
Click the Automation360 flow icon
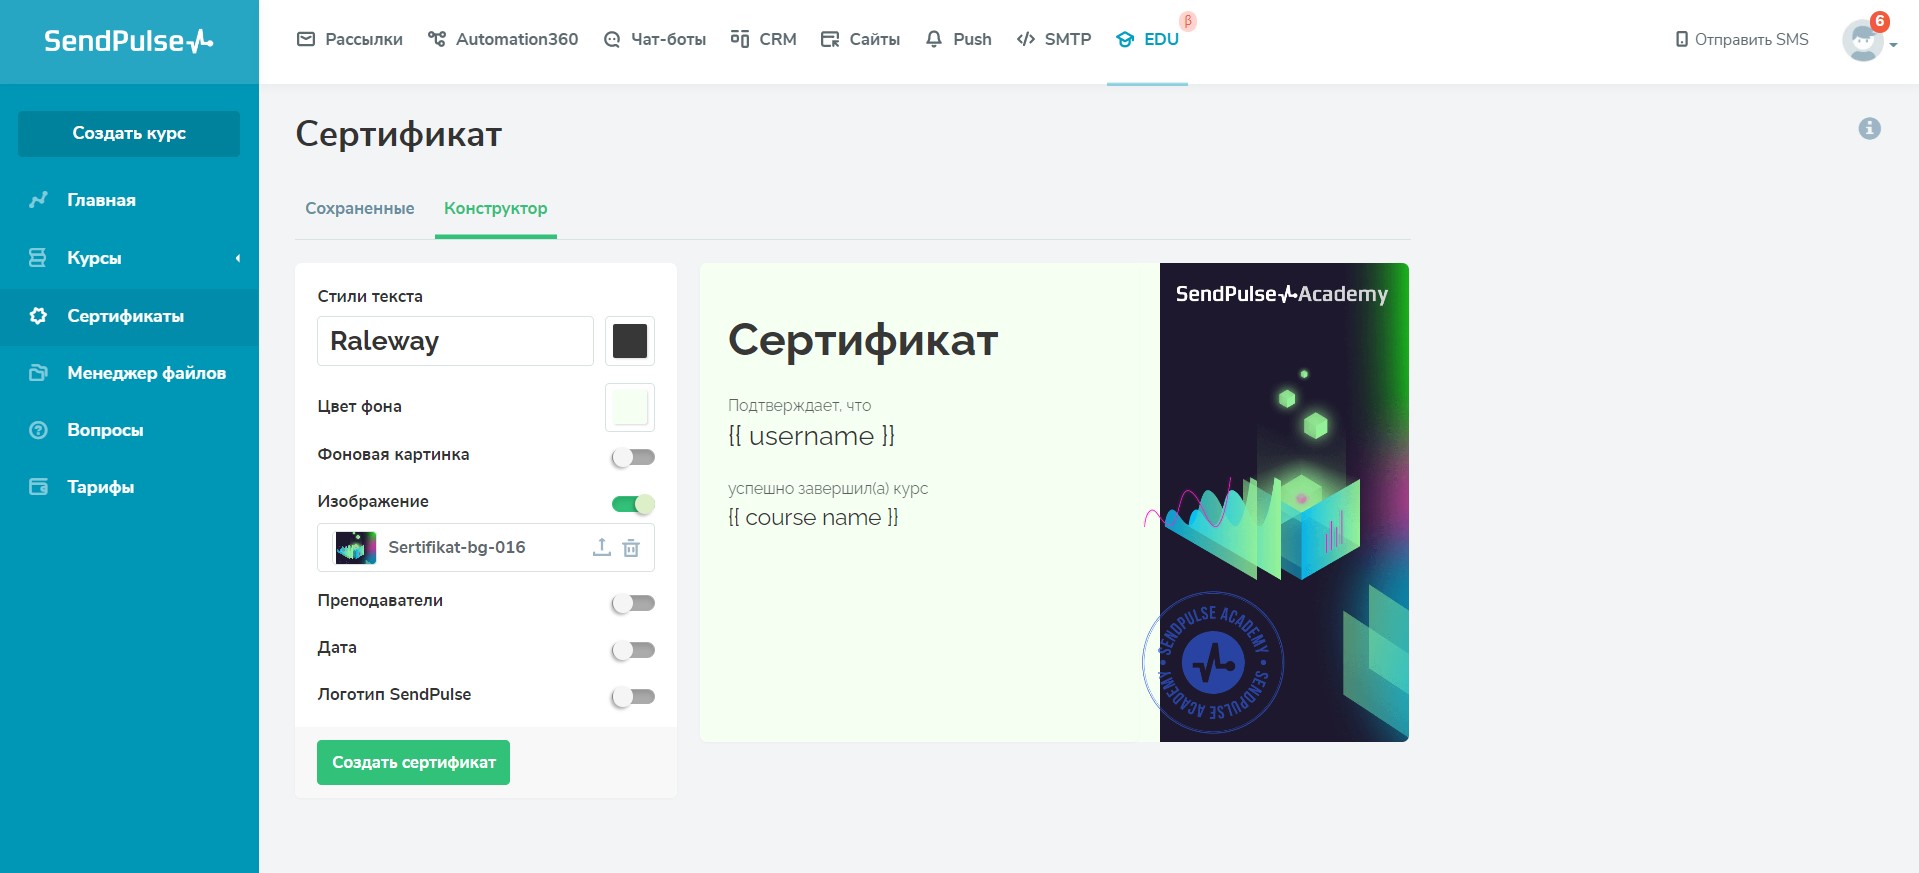click(x=437, y=39)
